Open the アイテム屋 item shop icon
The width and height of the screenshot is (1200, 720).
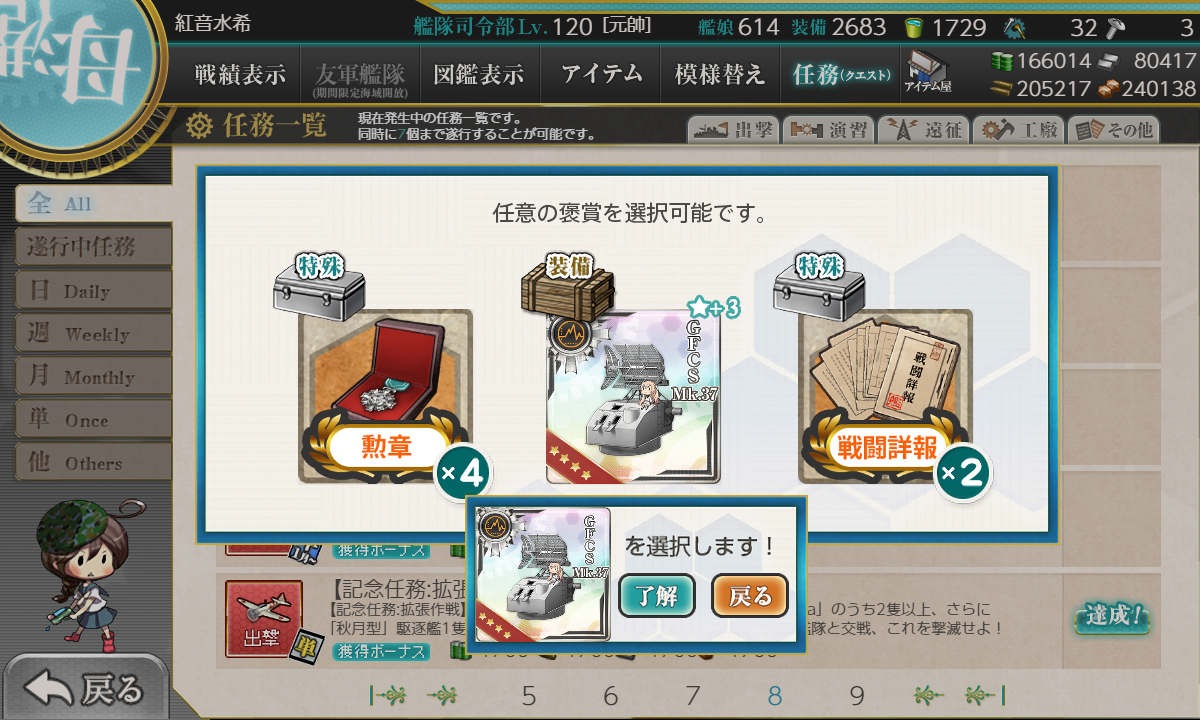coord(927,72)
